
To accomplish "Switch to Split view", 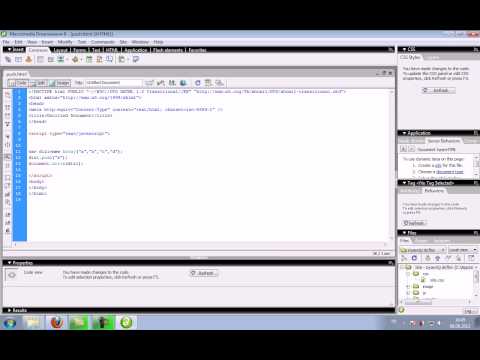I will tap(38, 83).
